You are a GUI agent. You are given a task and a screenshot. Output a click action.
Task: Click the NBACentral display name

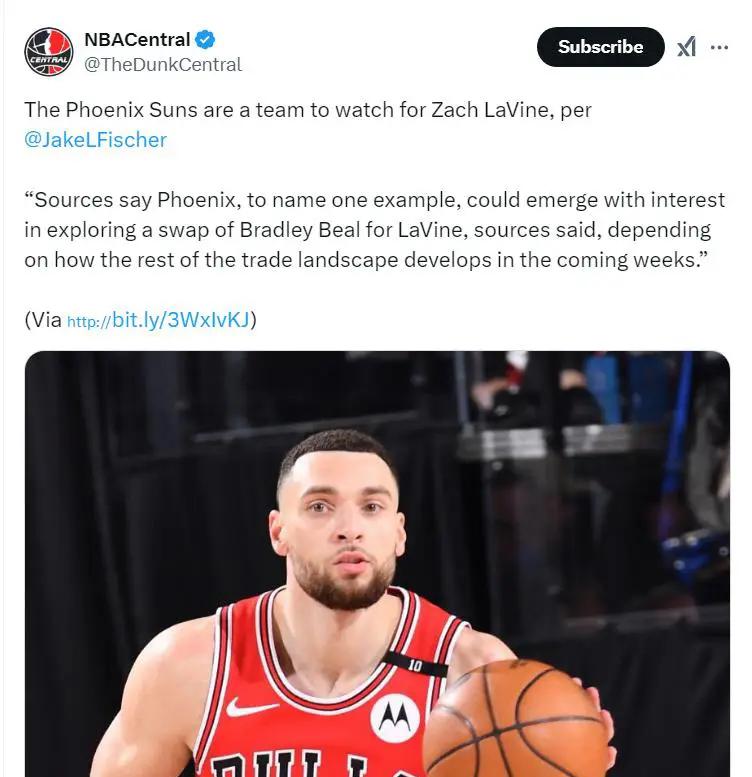tap(137, 40)
